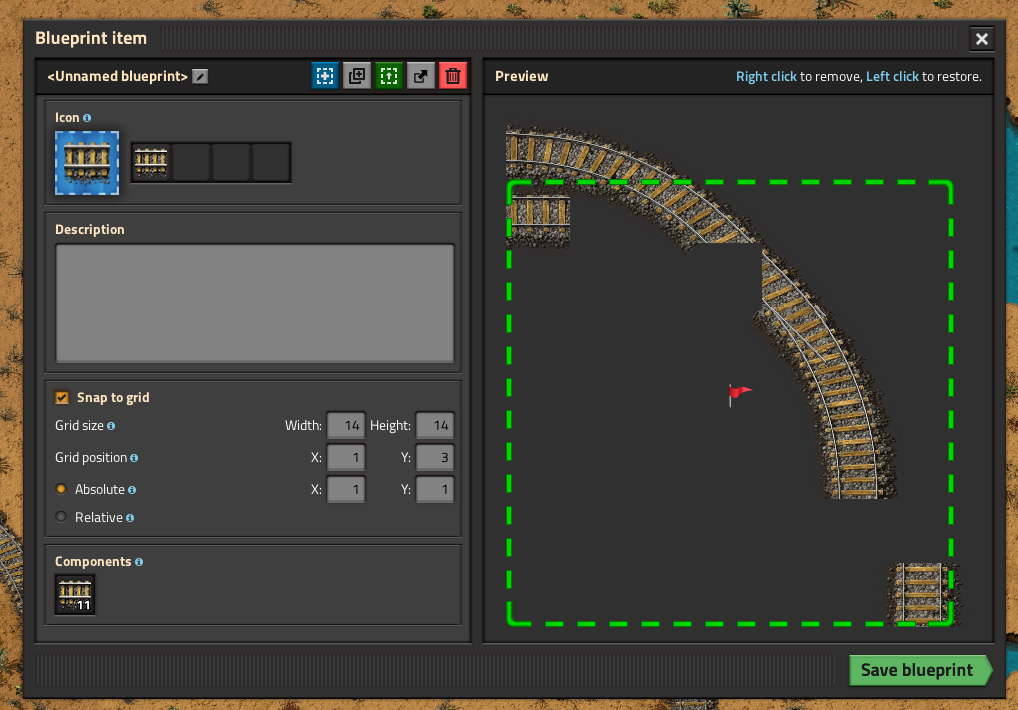The height and width of the screenshot is (710, 1018).
Task: Click the "Components" label
Action: 93,562
